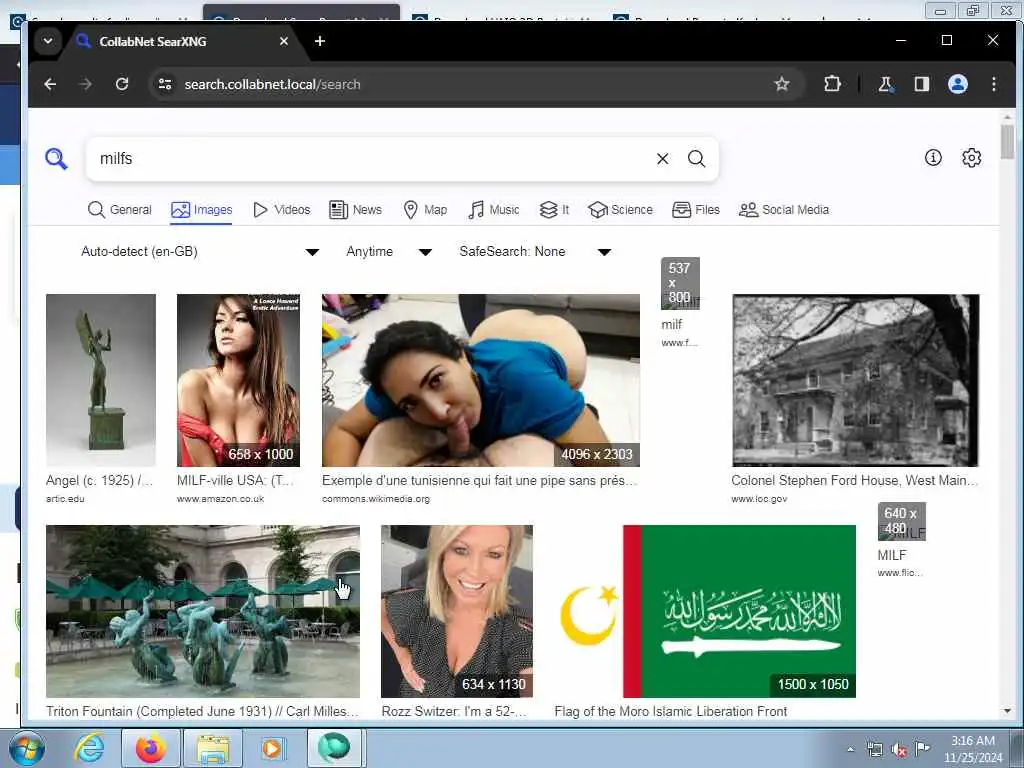Bookmark this page with the star icon
This screenshot has height=768, width=1024.
(782, 84)
